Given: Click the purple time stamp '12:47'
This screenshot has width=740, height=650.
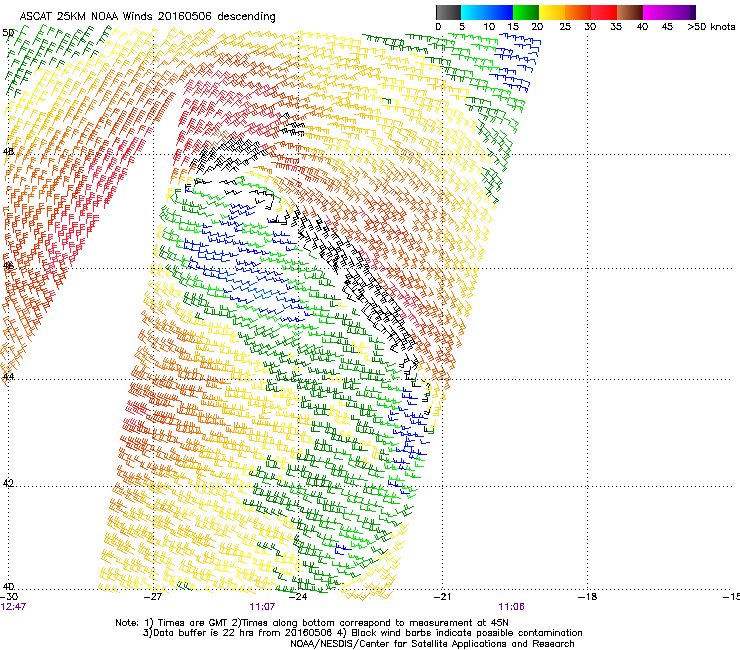Looking at the screenshot, I should [x=13, y=607].
